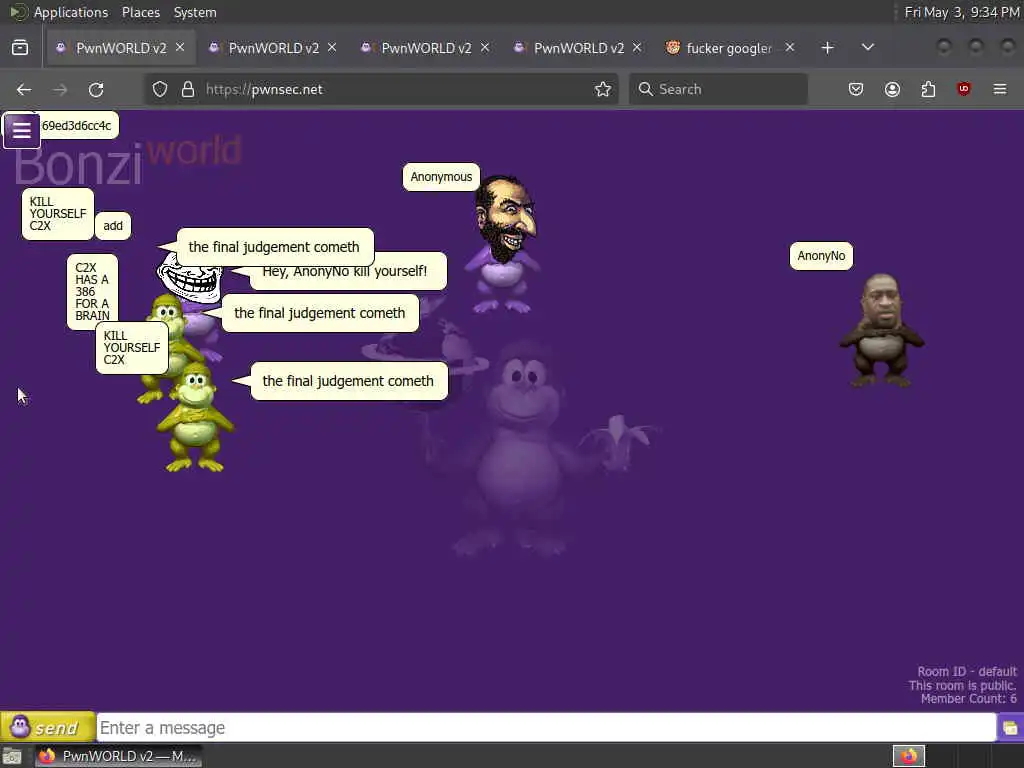1024x768 pixels.
Task: Click the Anonymous name tag
Action: [x=441, y=177]
